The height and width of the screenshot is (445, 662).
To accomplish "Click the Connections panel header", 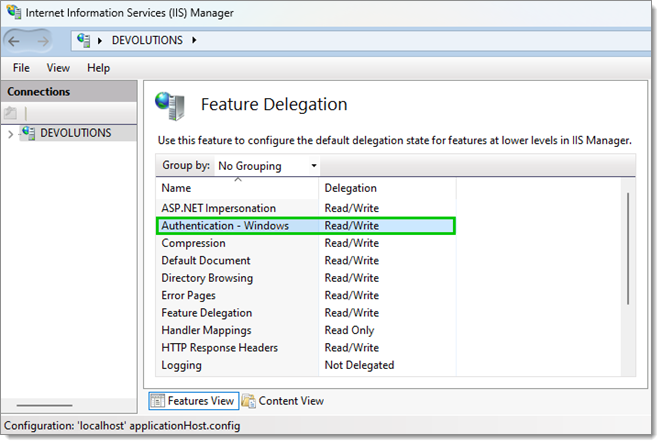I will [x=69, y=92].
